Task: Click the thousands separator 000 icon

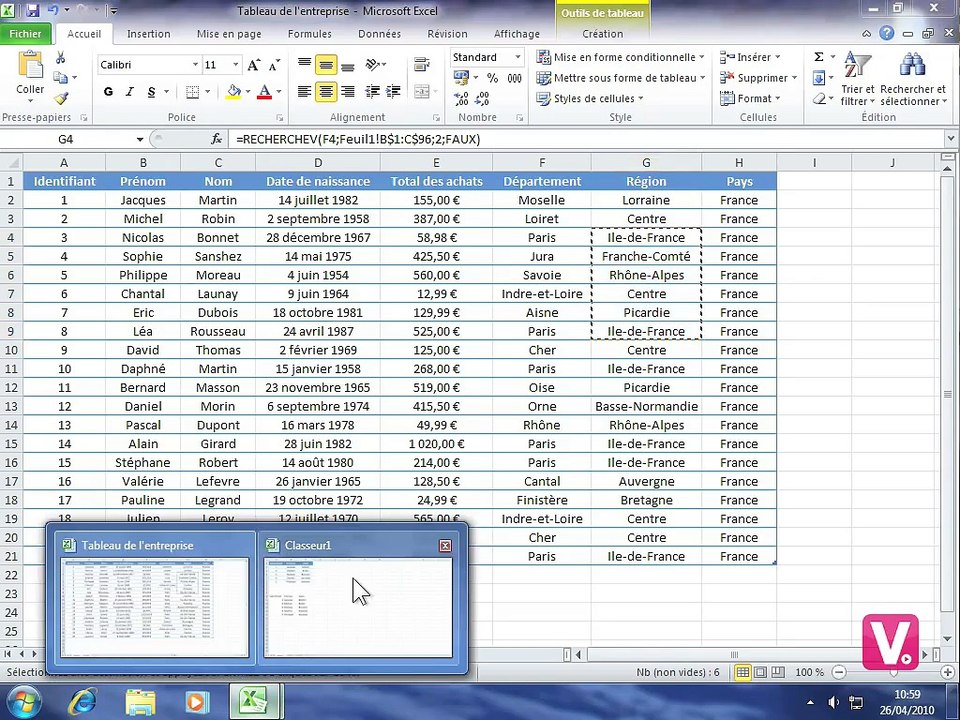Action: point(514,78)
